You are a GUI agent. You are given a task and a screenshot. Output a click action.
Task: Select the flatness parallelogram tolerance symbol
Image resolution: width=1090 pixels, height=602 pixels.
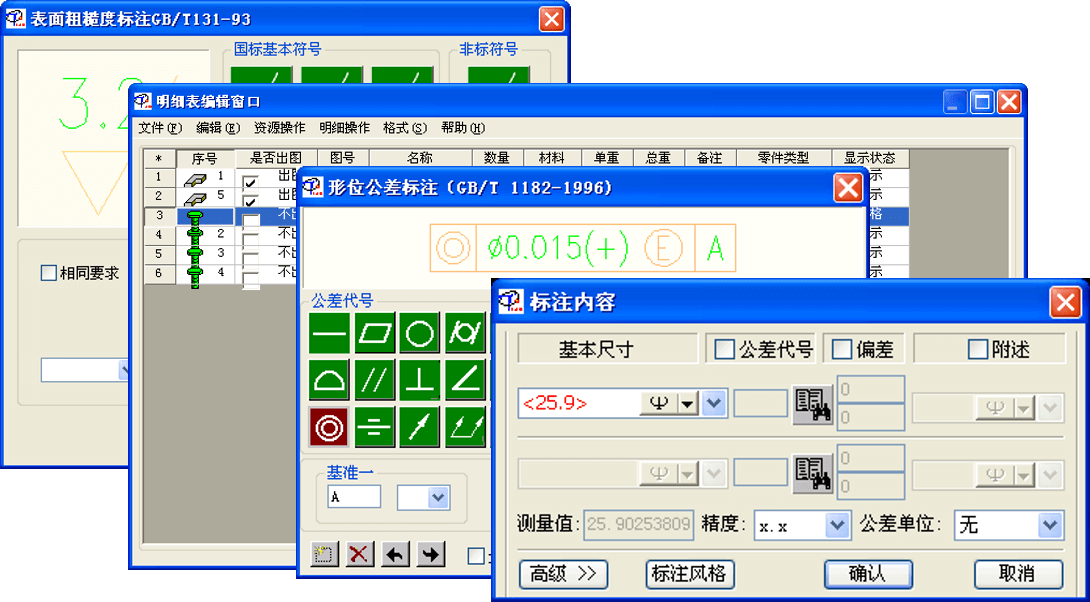click(x=375, y=333)
